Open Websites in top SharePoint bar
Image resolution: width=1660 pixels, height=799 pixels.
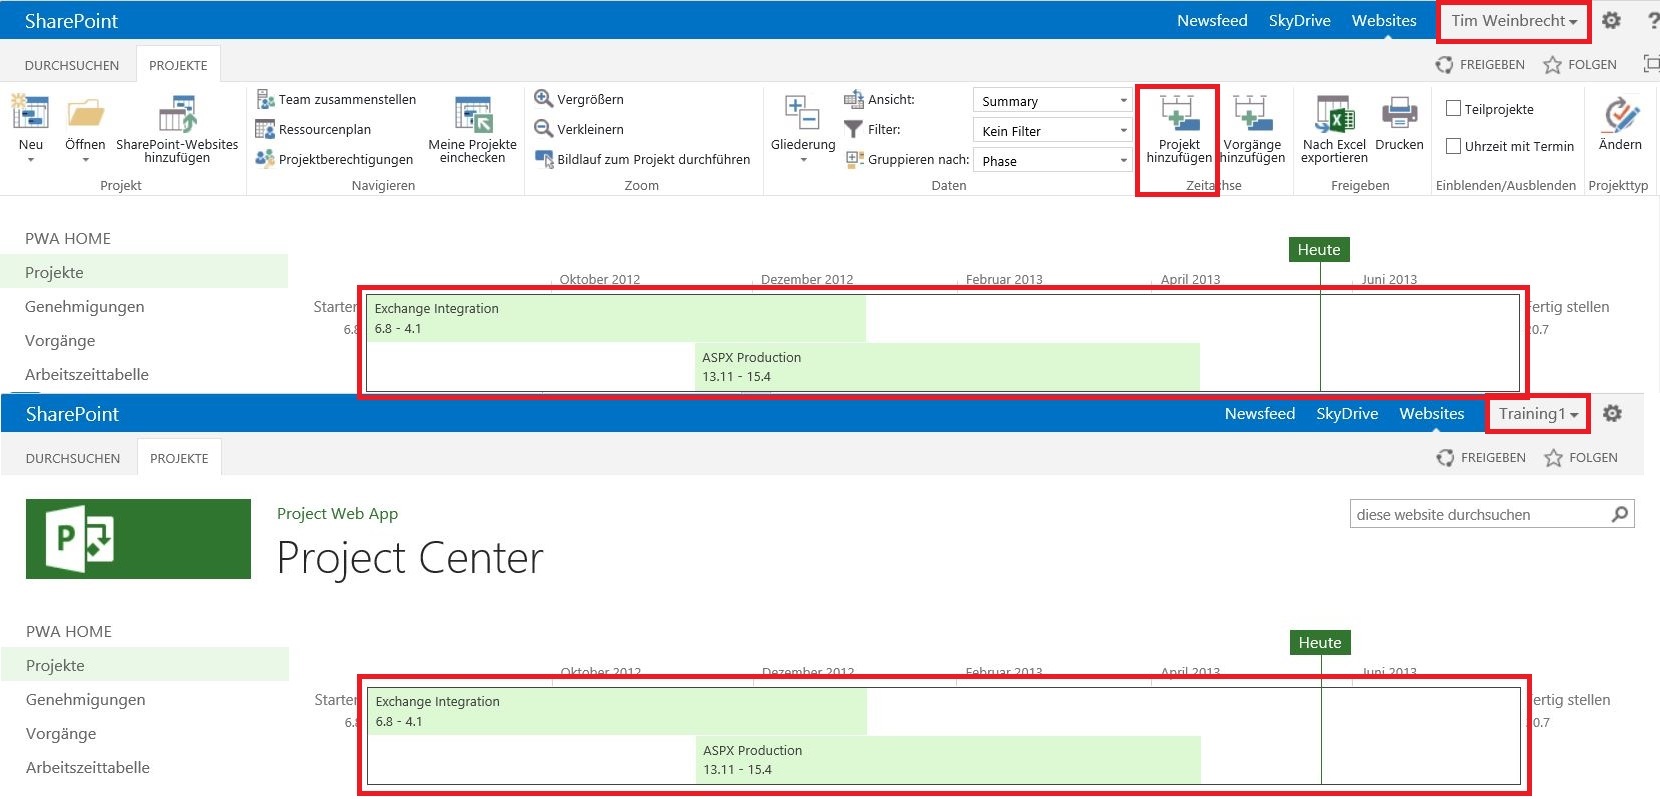click(1384, 20)
